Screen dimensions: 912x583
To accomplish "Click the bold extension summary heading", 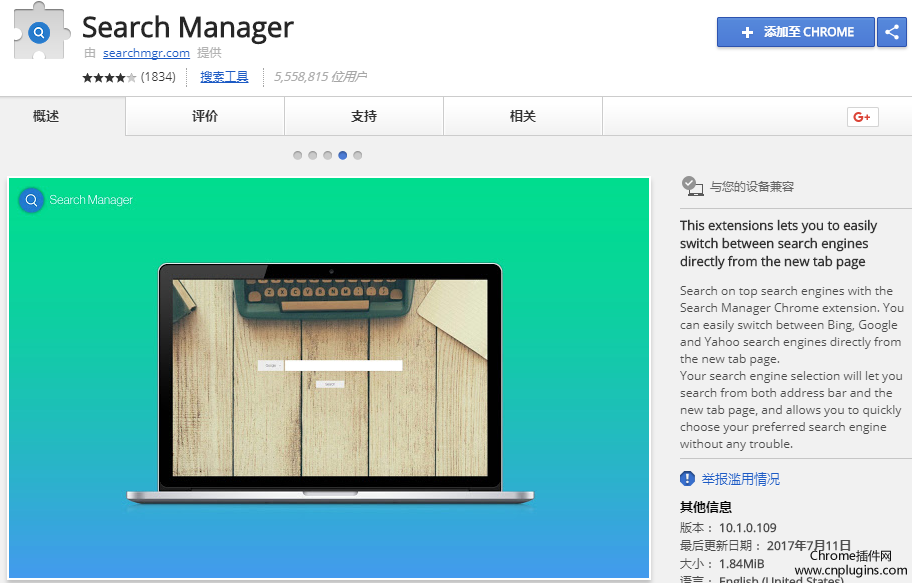I will [778, 243].
